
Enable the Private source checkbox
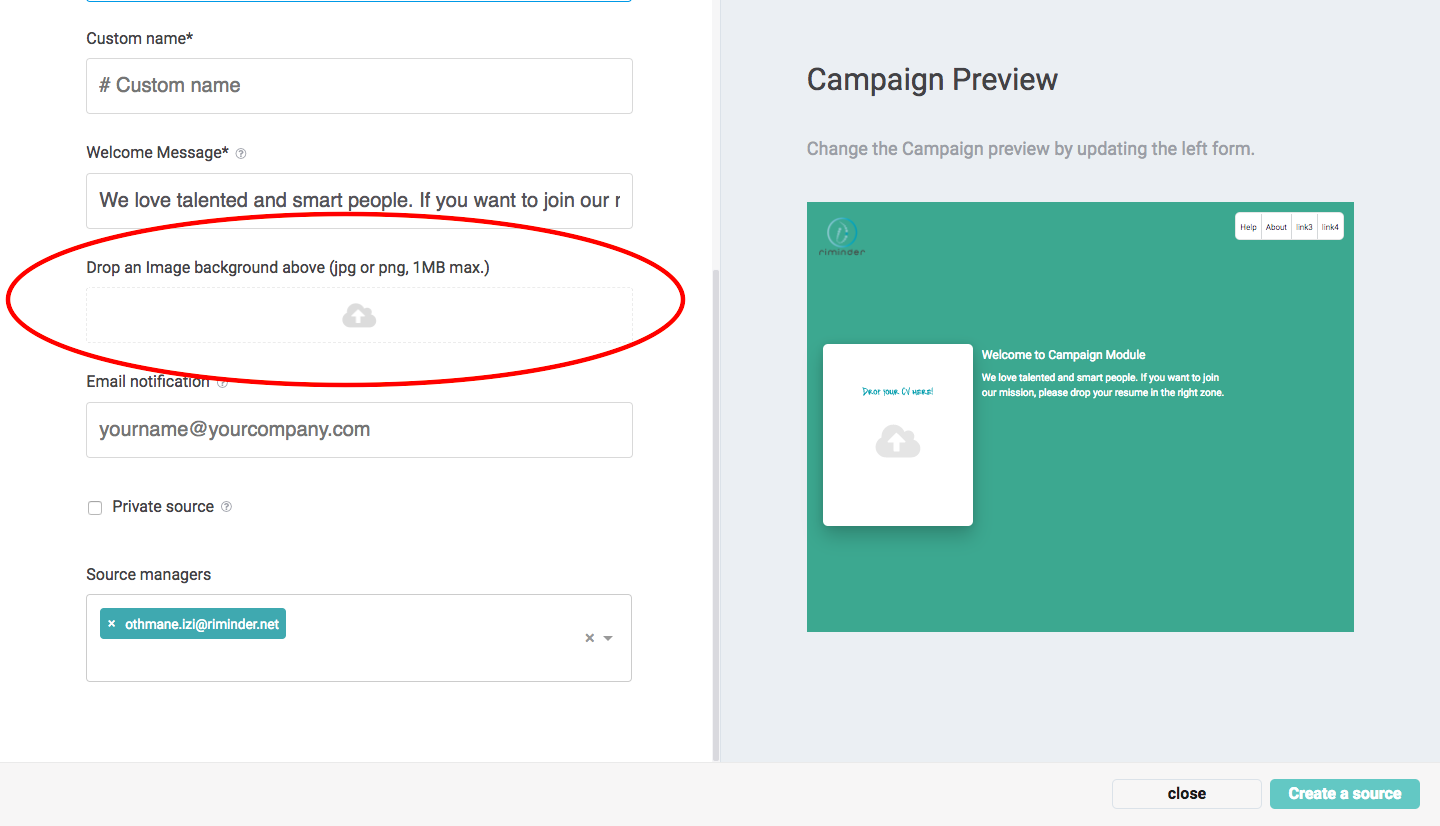95,508
